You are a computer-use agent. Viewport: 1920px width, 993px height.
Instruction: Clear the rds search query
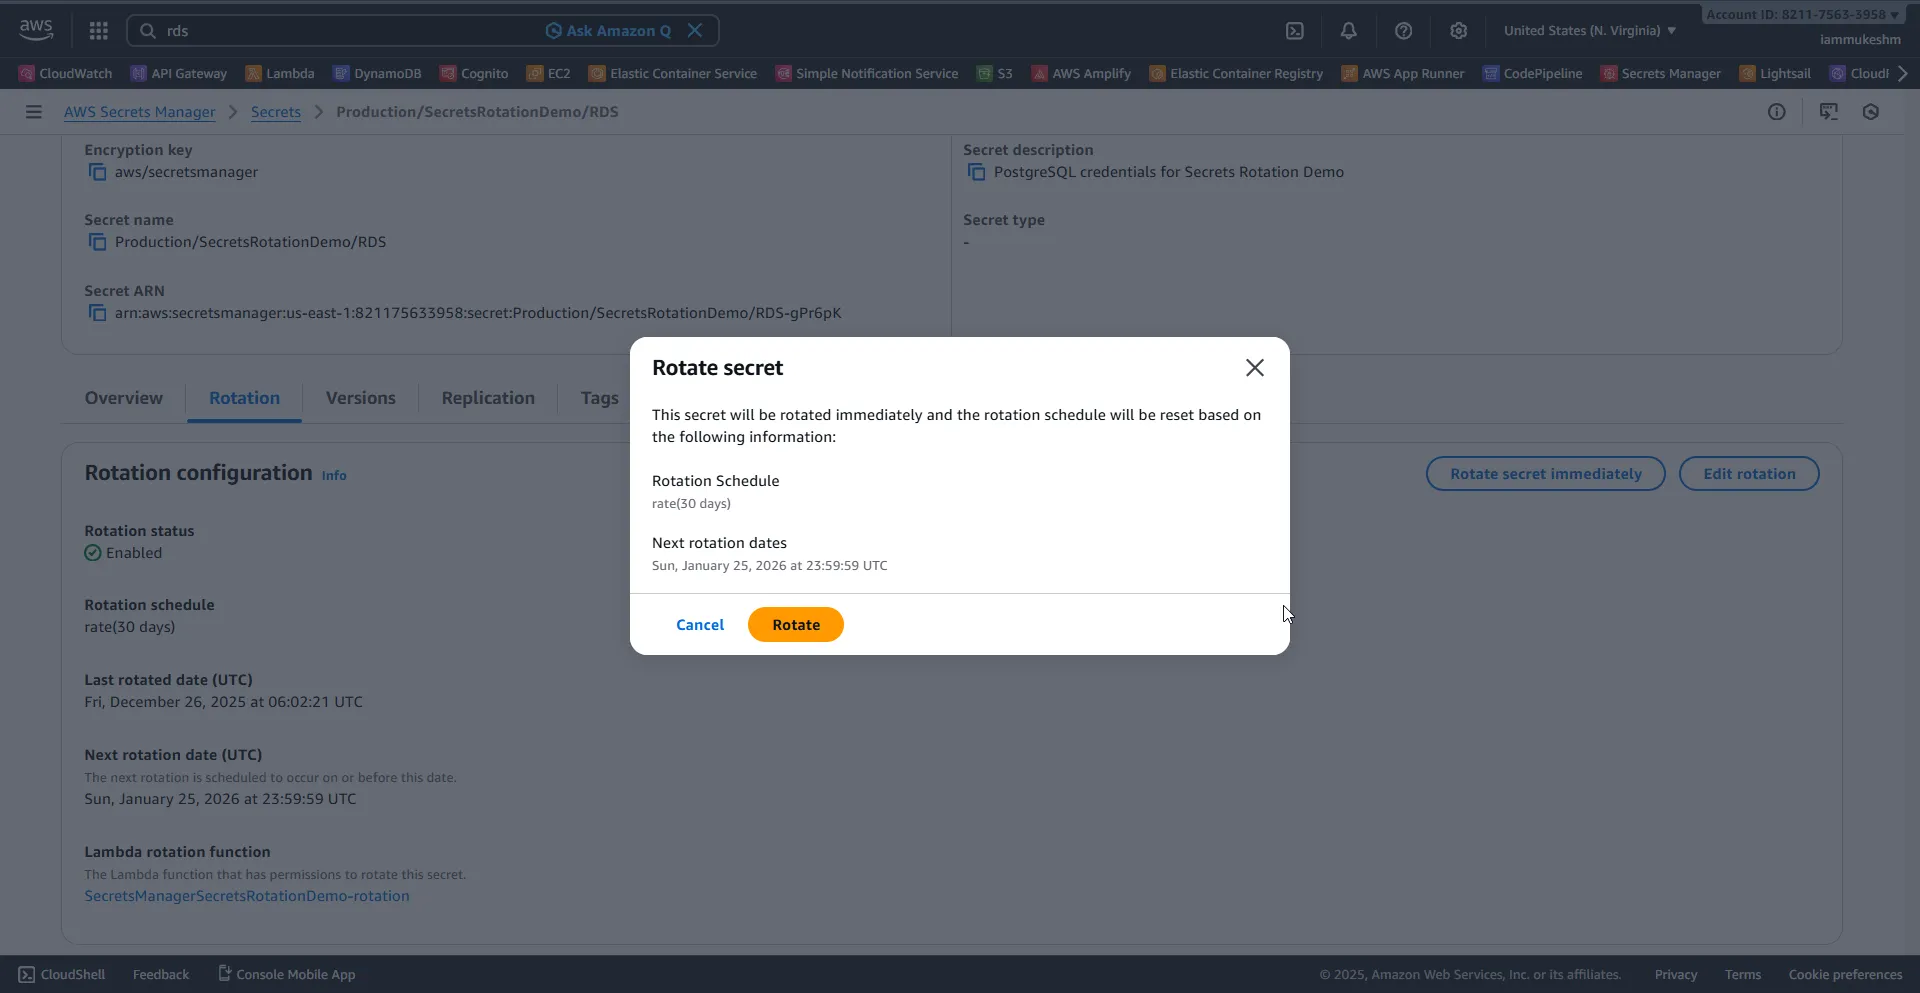pos(695,30)
